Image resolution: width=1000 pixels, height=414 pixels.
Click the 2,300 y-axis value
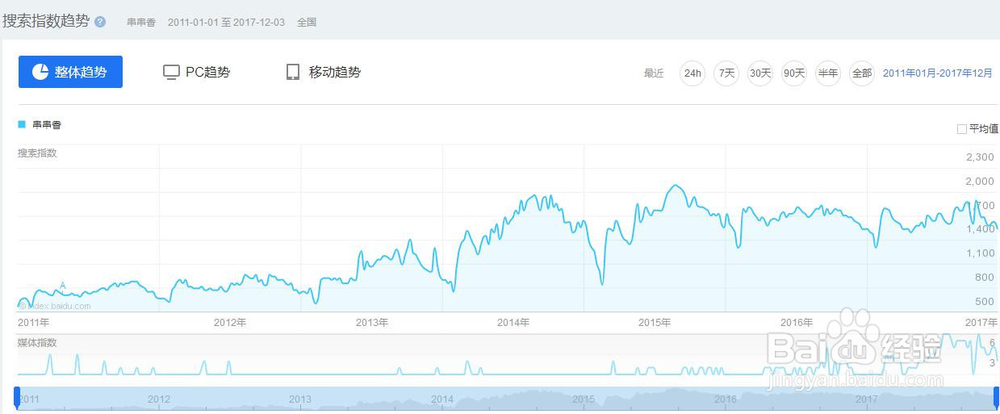(x=981, y=158)
